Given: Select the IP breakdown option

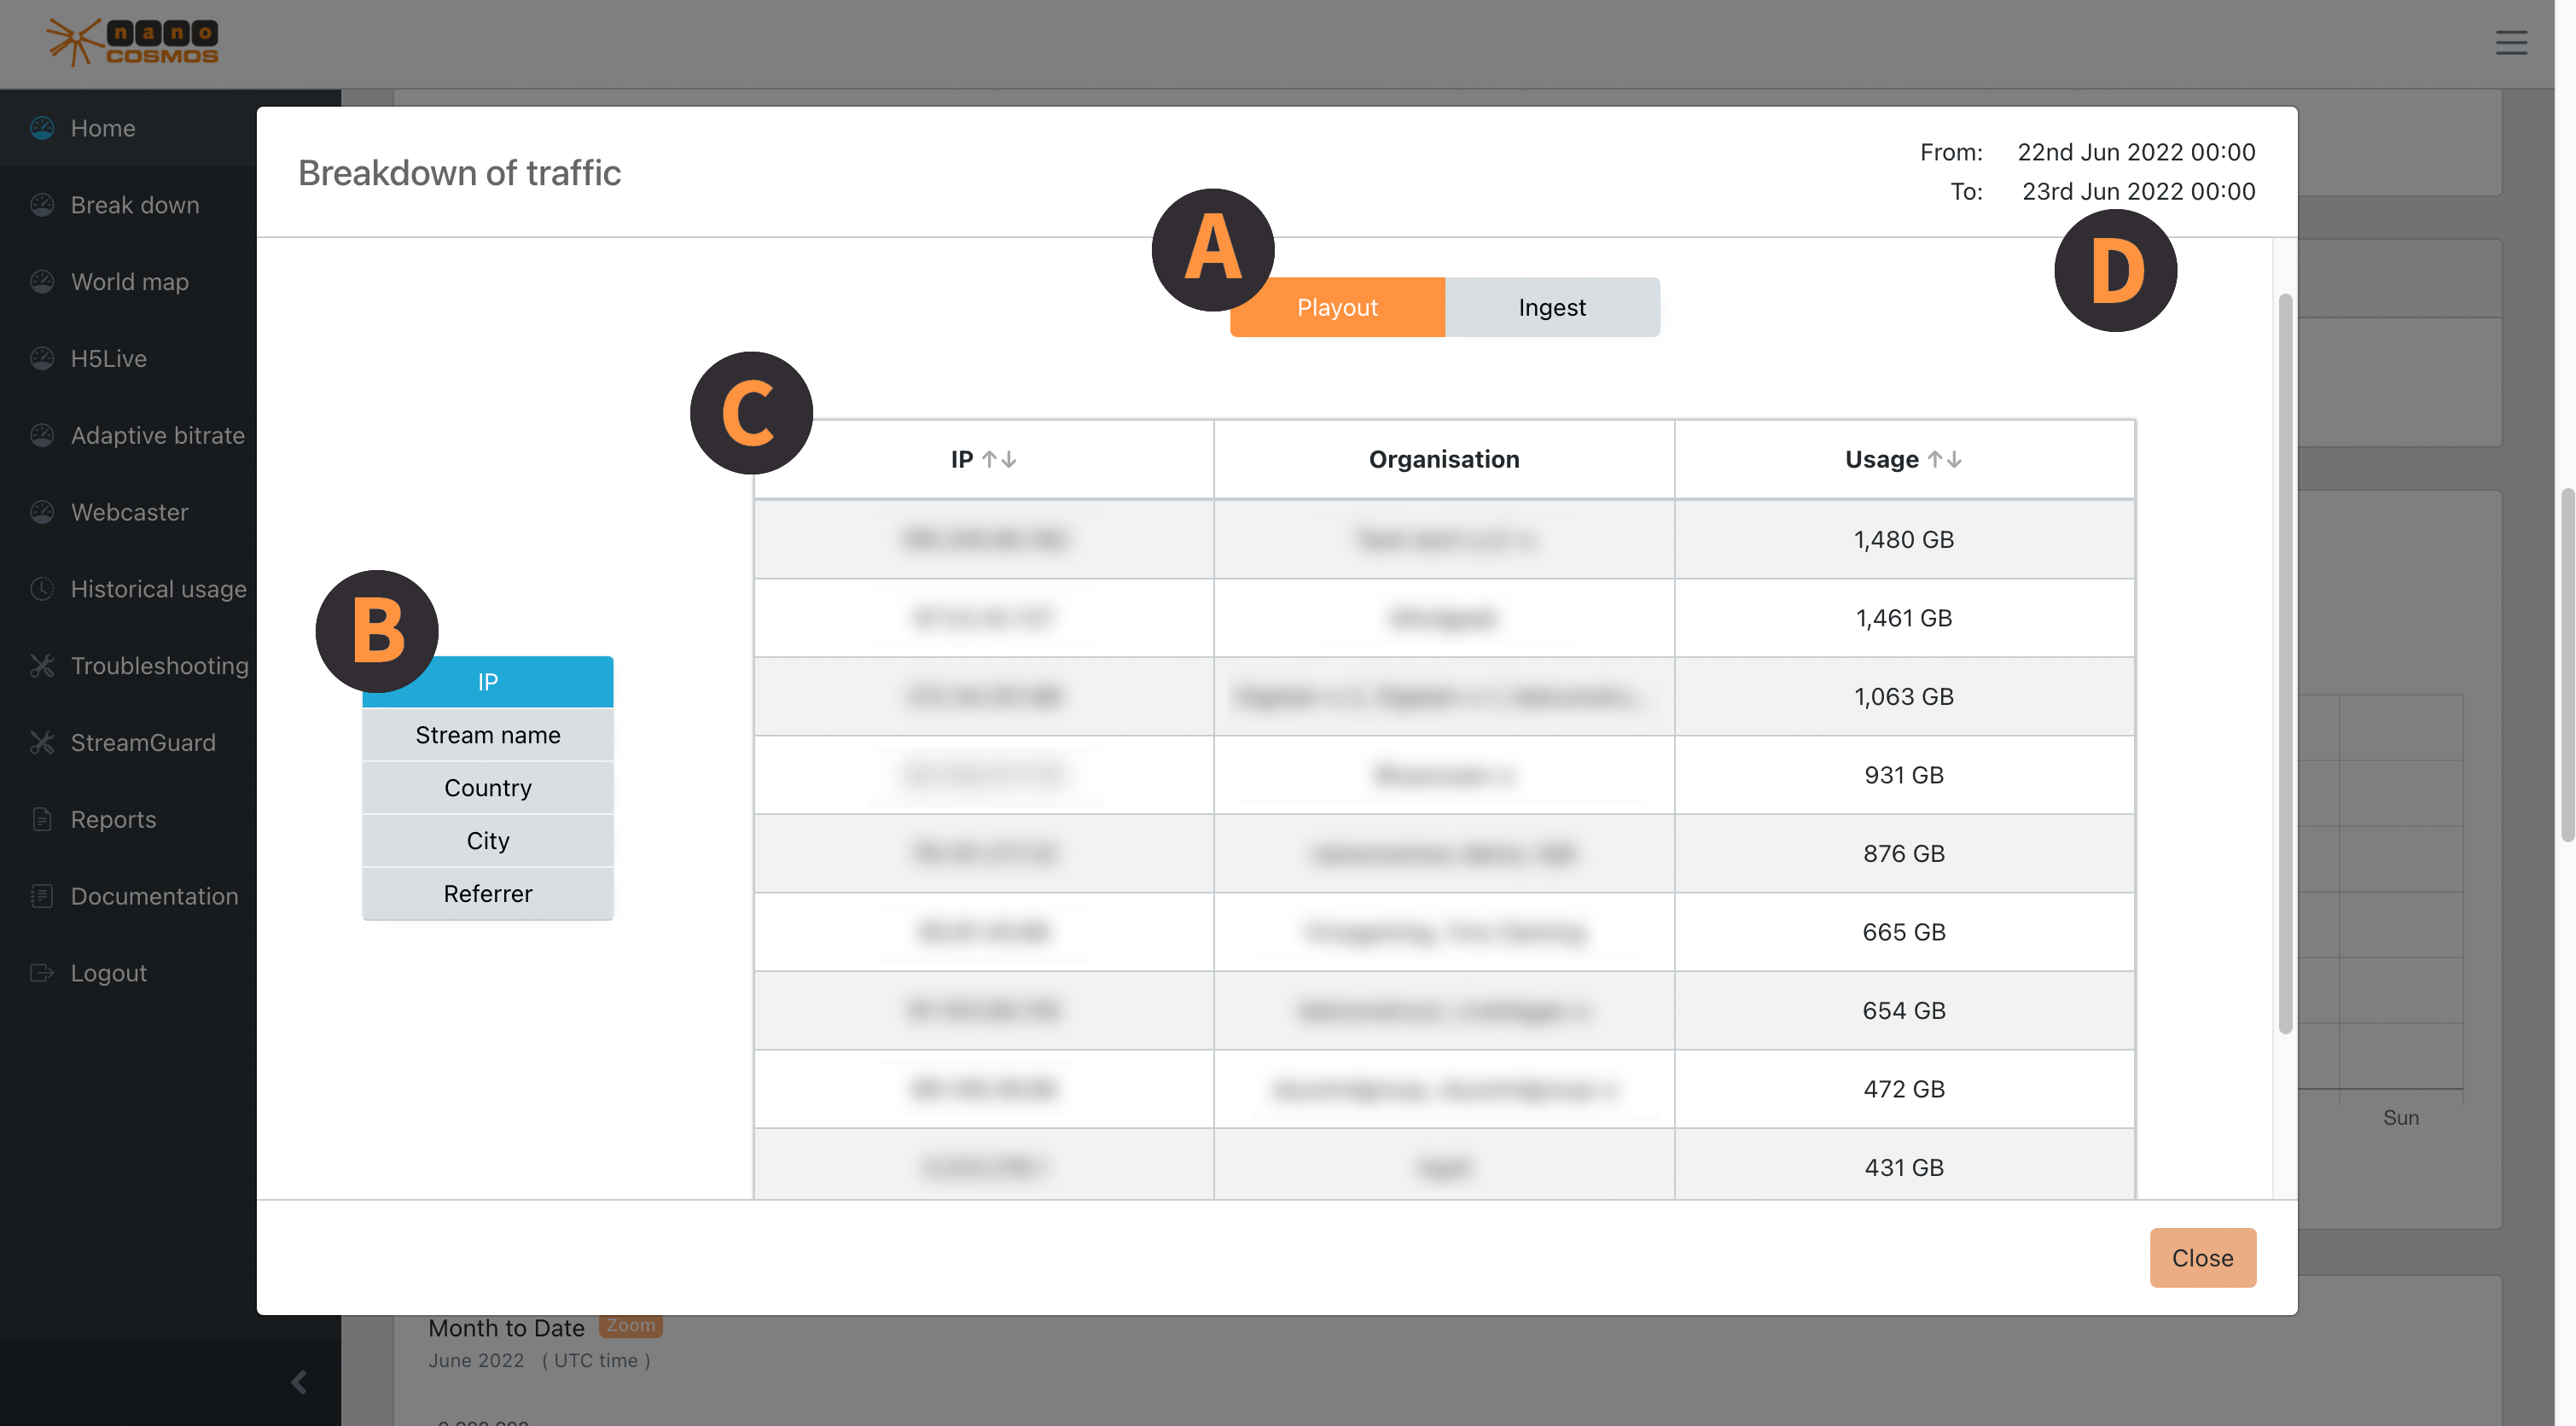Looking at the screenshot, I should [x=488, y=682].
